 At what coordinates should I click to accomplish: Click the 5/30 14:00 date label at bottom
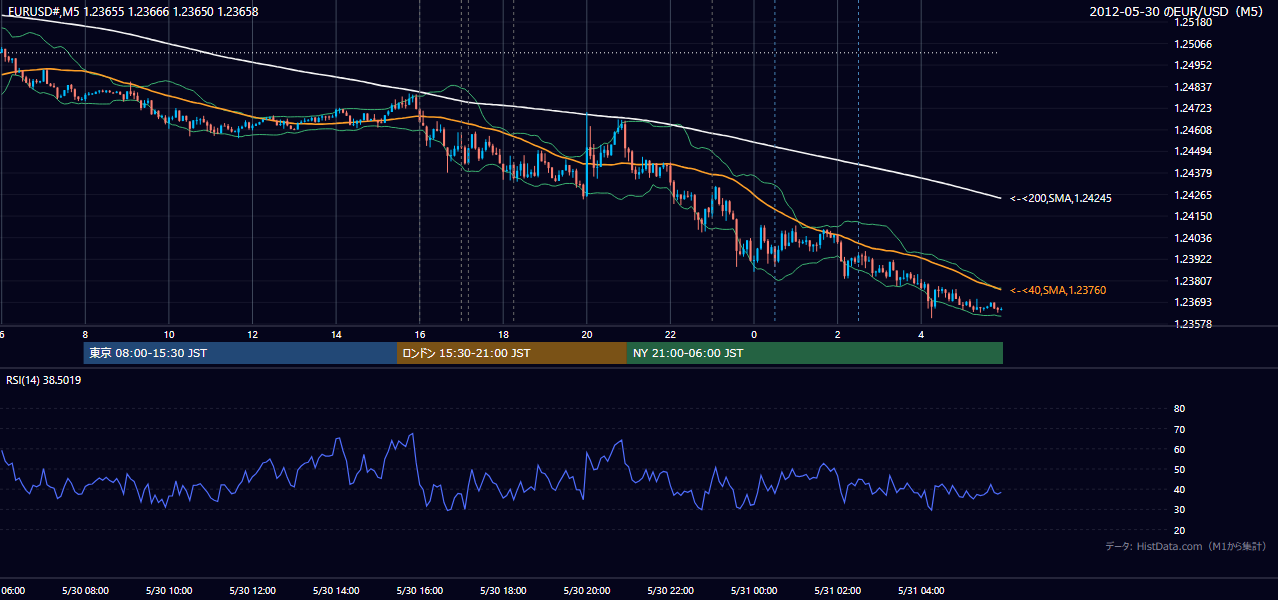pyautogui.click(x=335, y=591)
